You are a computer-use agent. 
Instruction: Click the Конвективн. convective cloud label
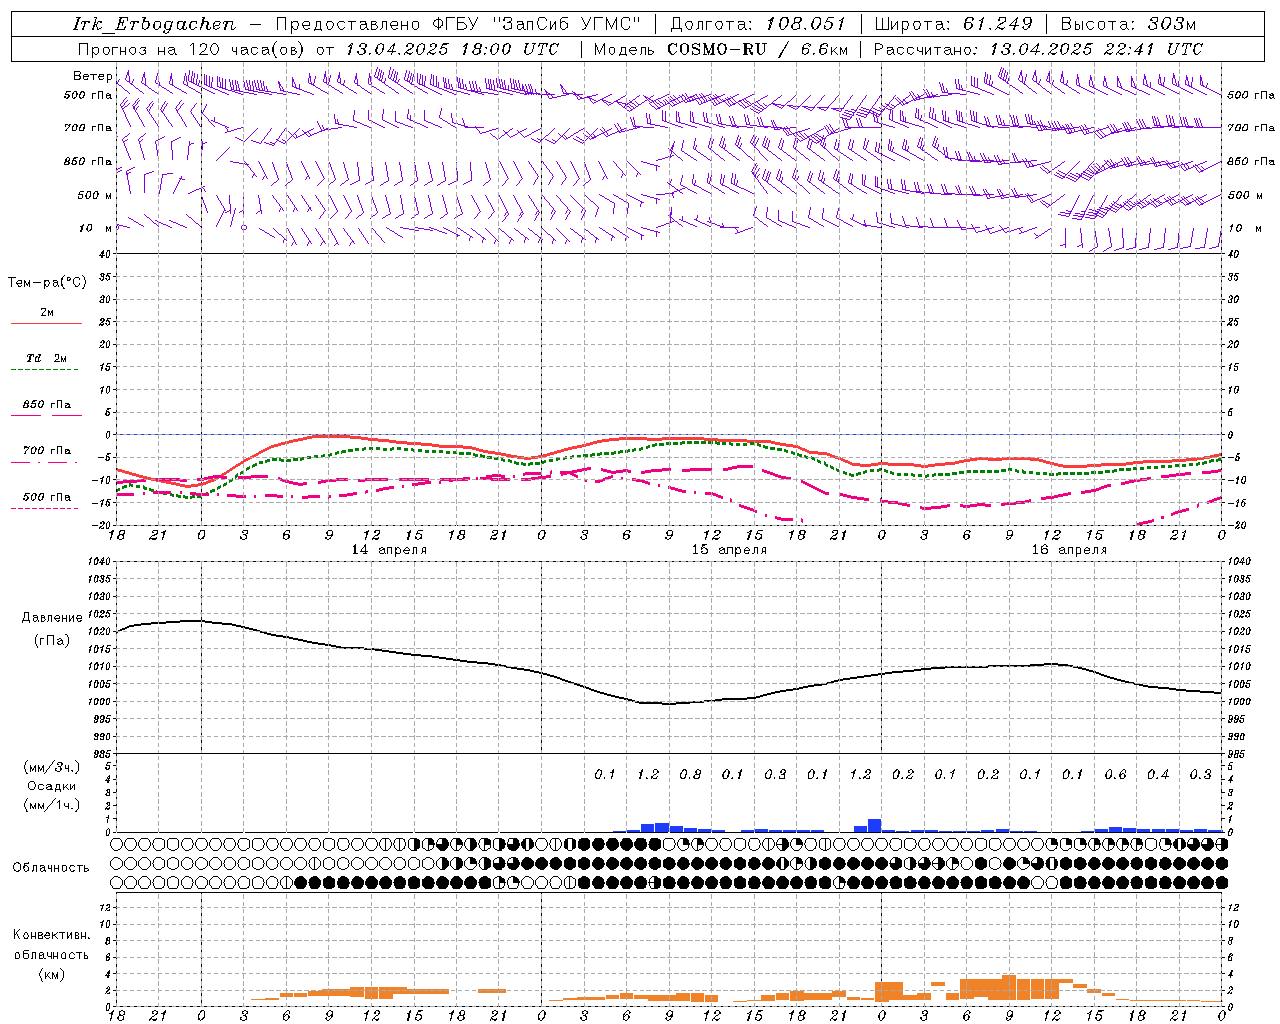(51, 935)
